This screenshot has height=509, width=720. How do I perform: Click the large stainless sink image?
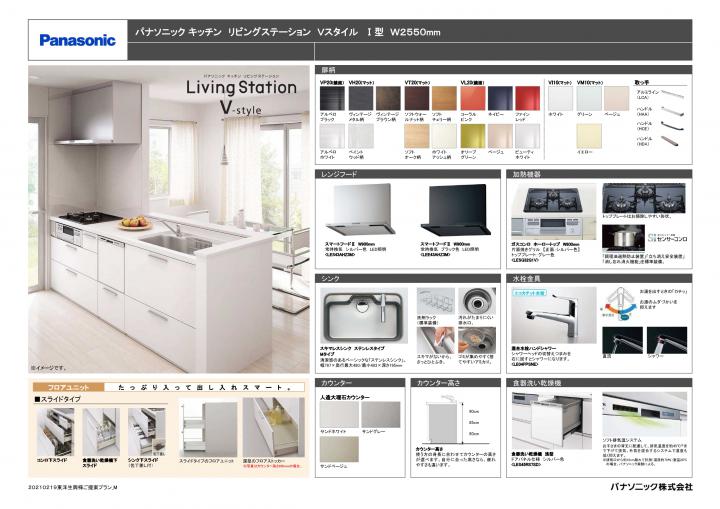pyautogui.click(x=364, y=316)
